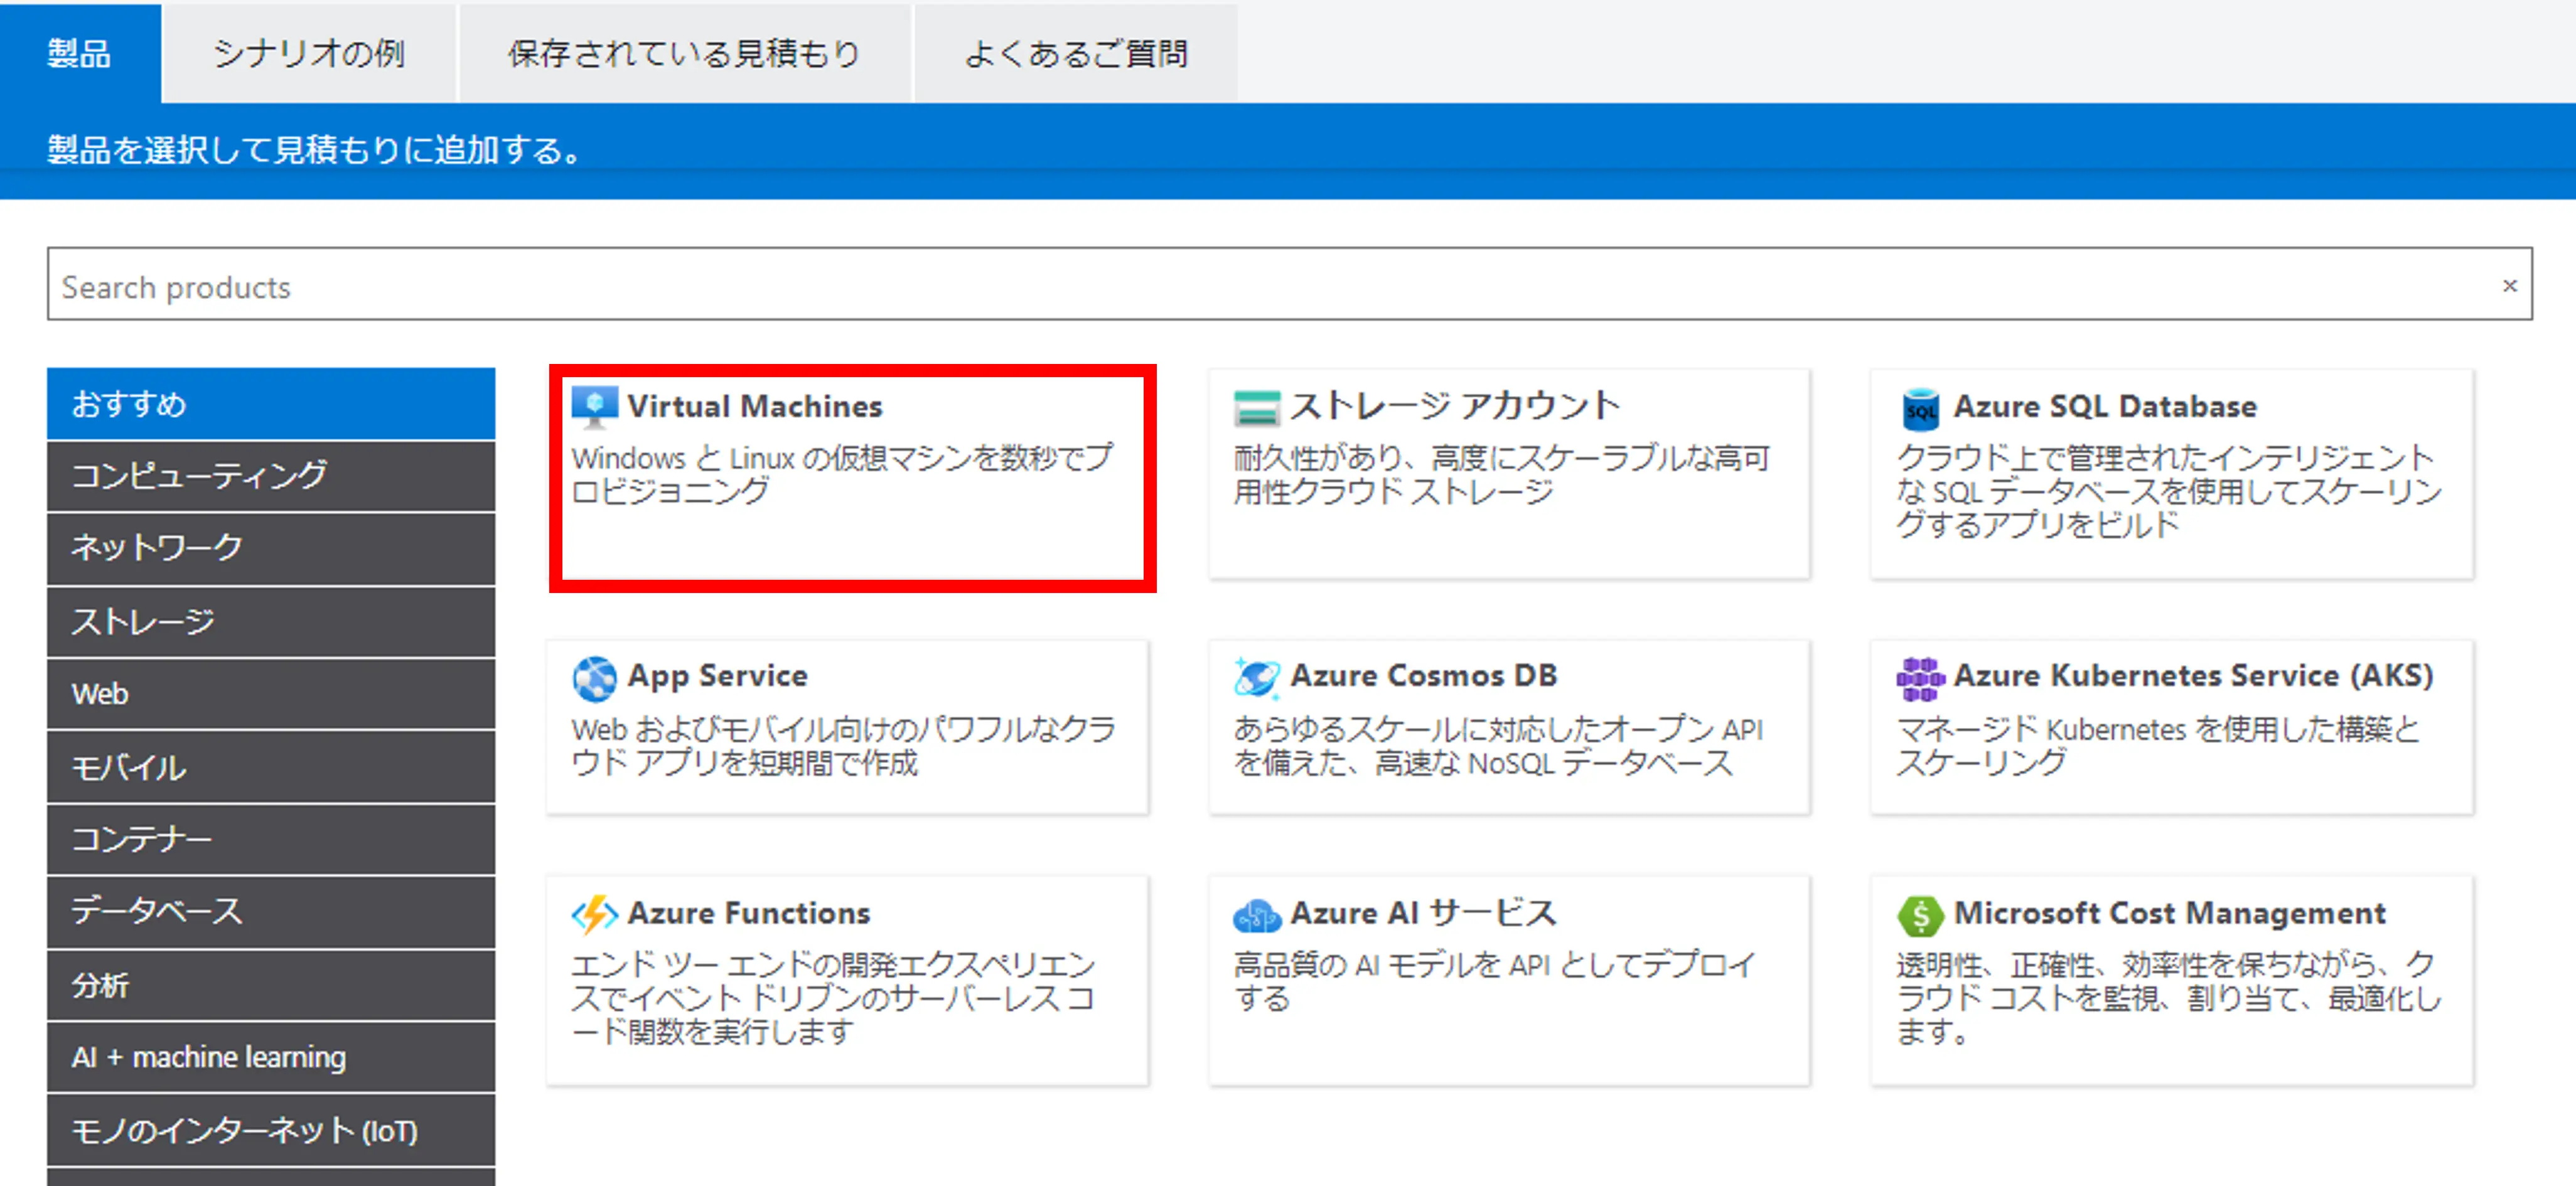Select the コンテナー category
Image resolution: width=2576 pixels, height=1186 pixels.
pos(271,839)
